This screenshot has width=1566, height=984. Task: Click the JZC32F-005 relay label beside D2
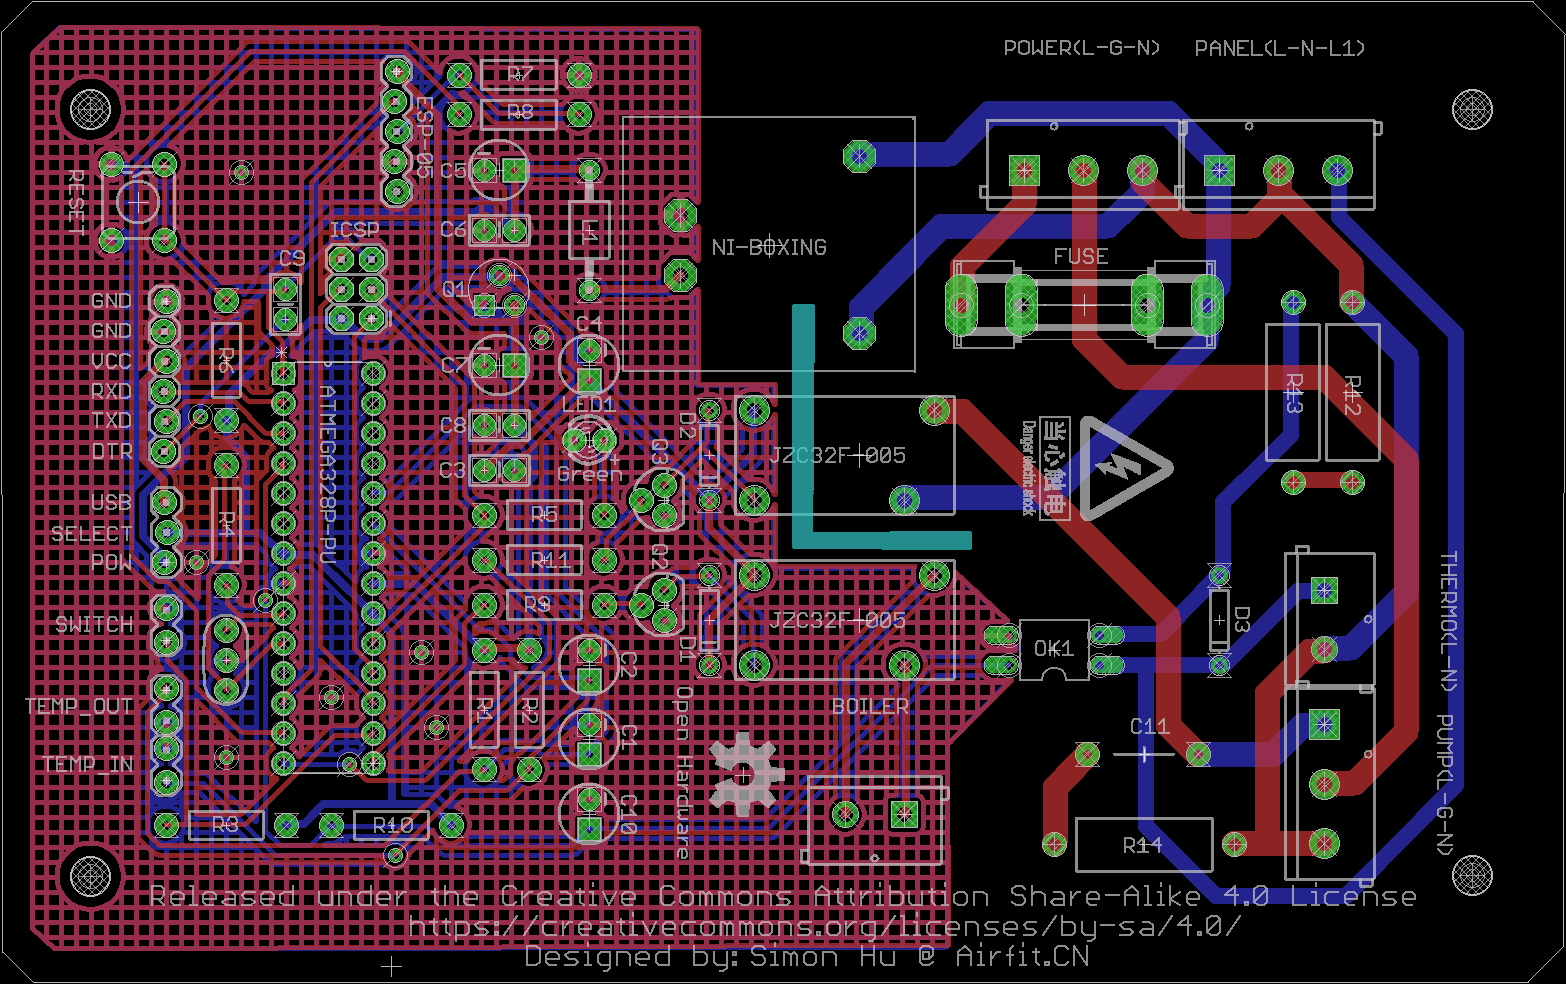(x=837, y=455)
